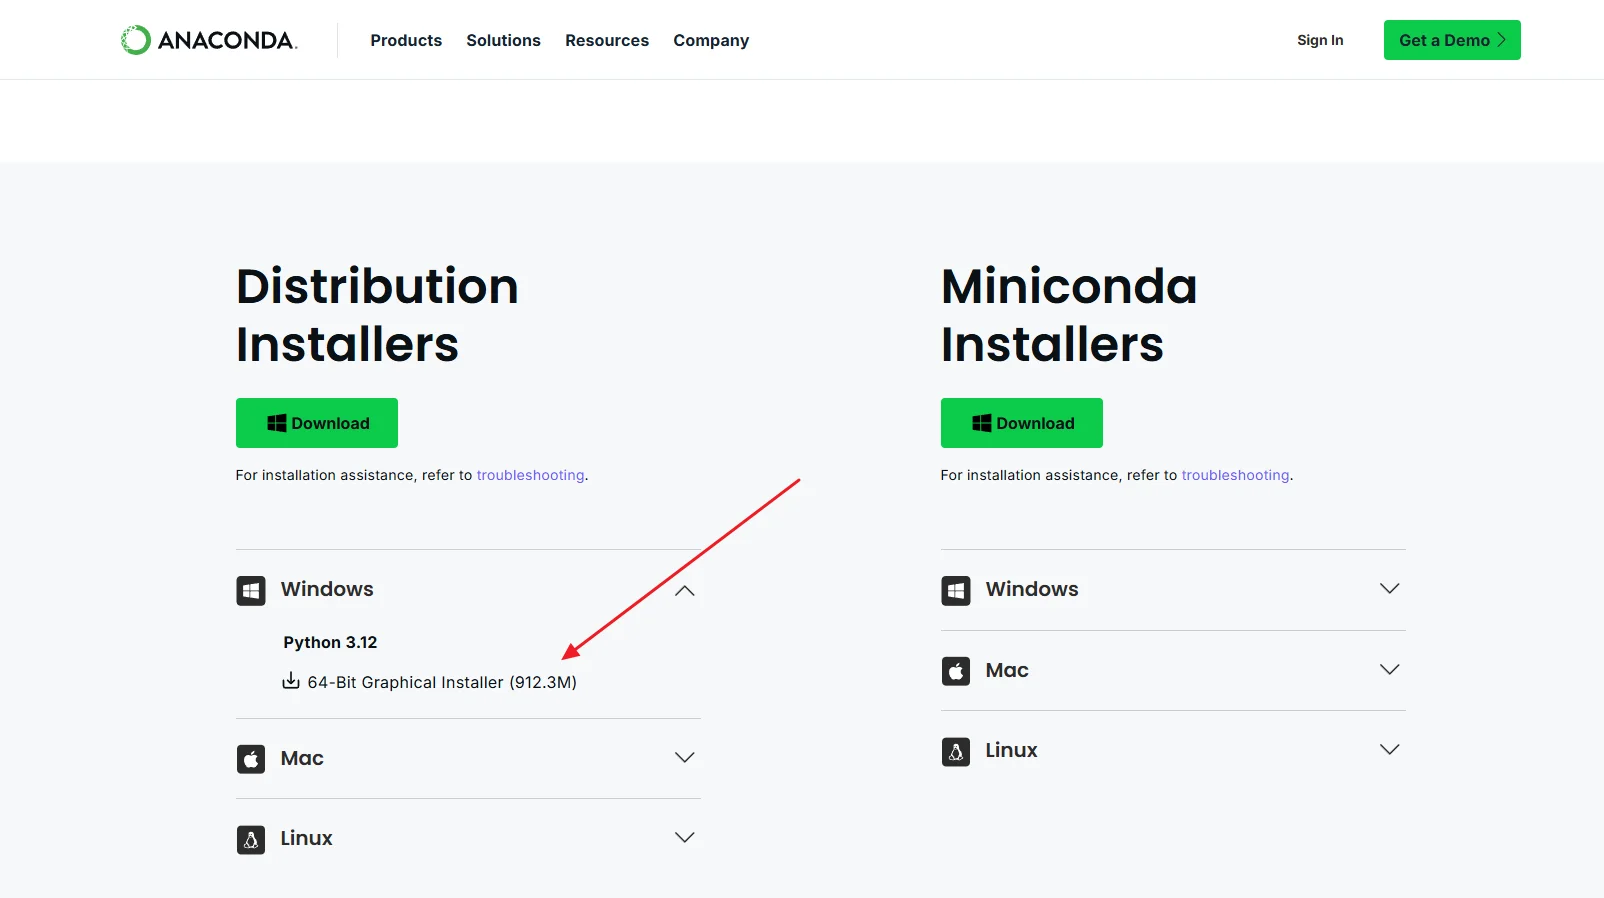Screen dimensions: 1604x898
Task: Open the Products menu
Action: pyautogui.click(x=406, y=40)
